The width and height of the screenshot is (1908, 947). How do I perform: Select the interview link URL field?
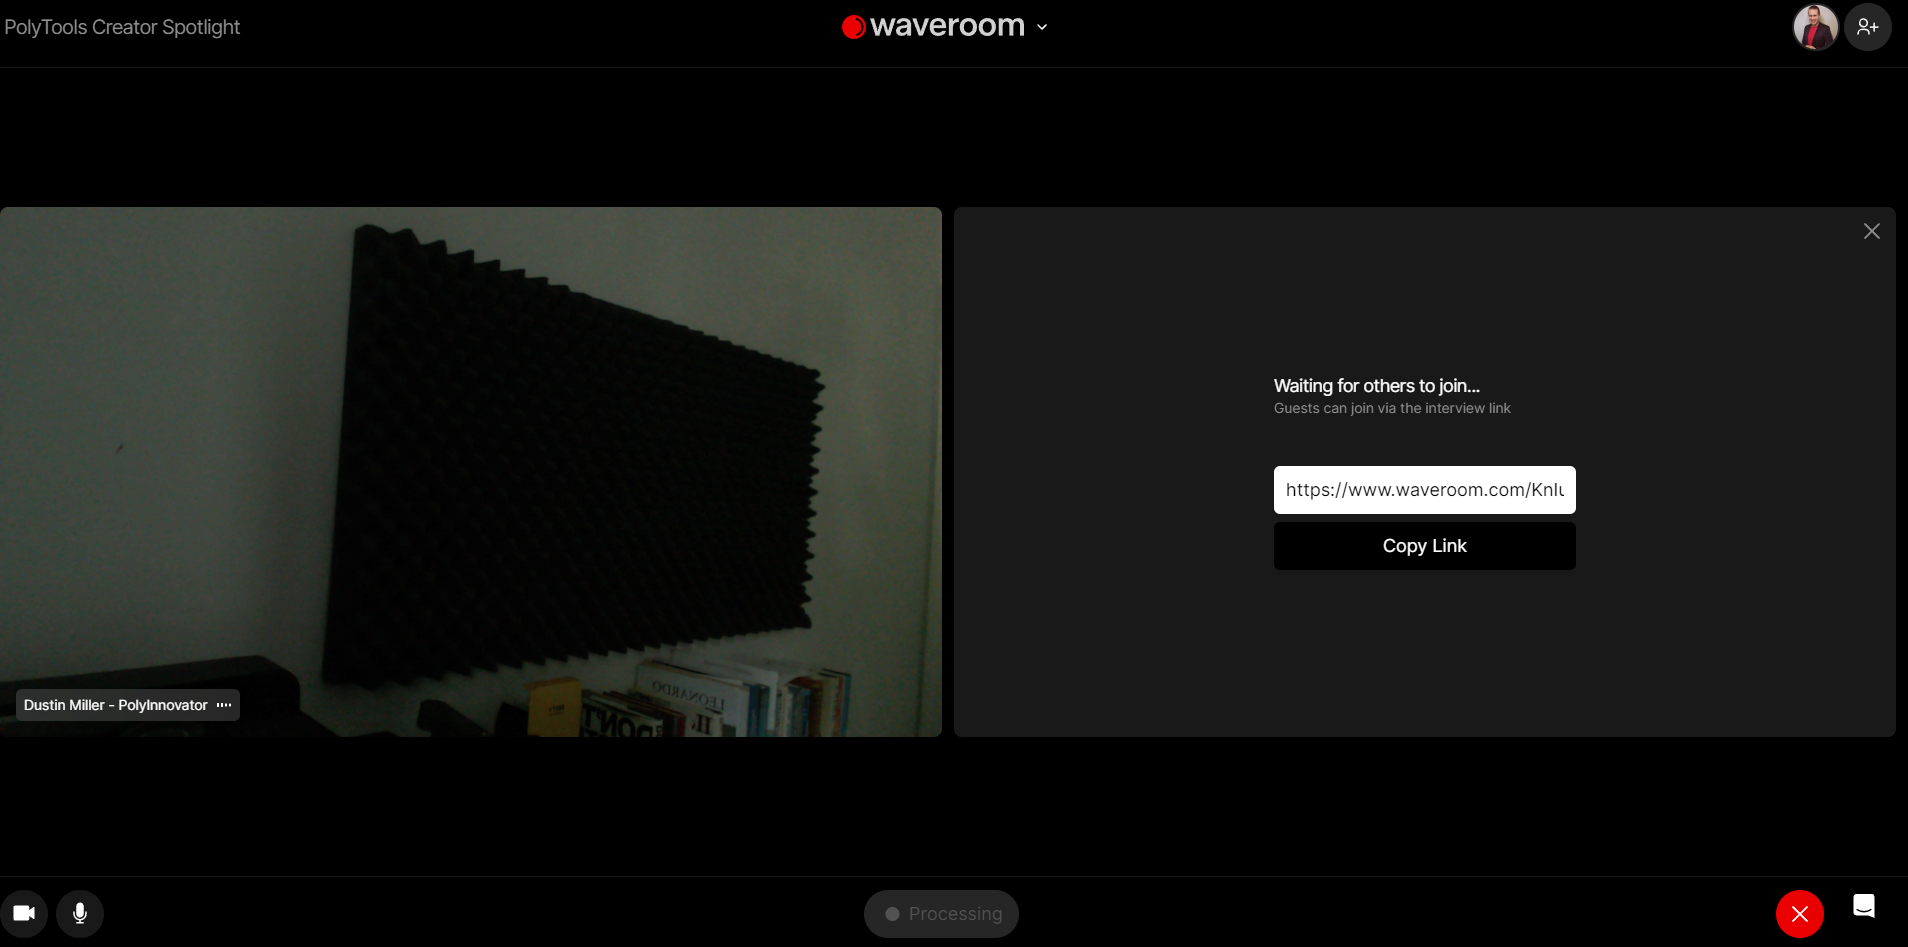(x=1424, y=490)
